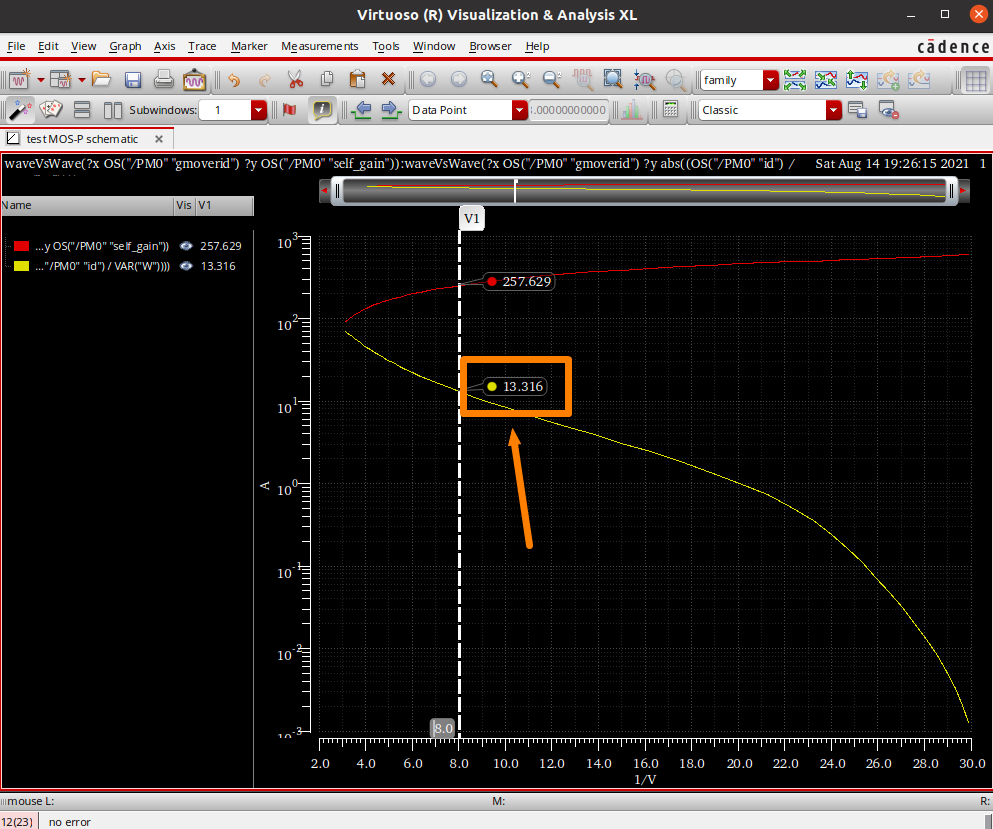Copy the selected object
Viewport: 993px width, 829px height.
pyautogui.click(x=327, y=80)
